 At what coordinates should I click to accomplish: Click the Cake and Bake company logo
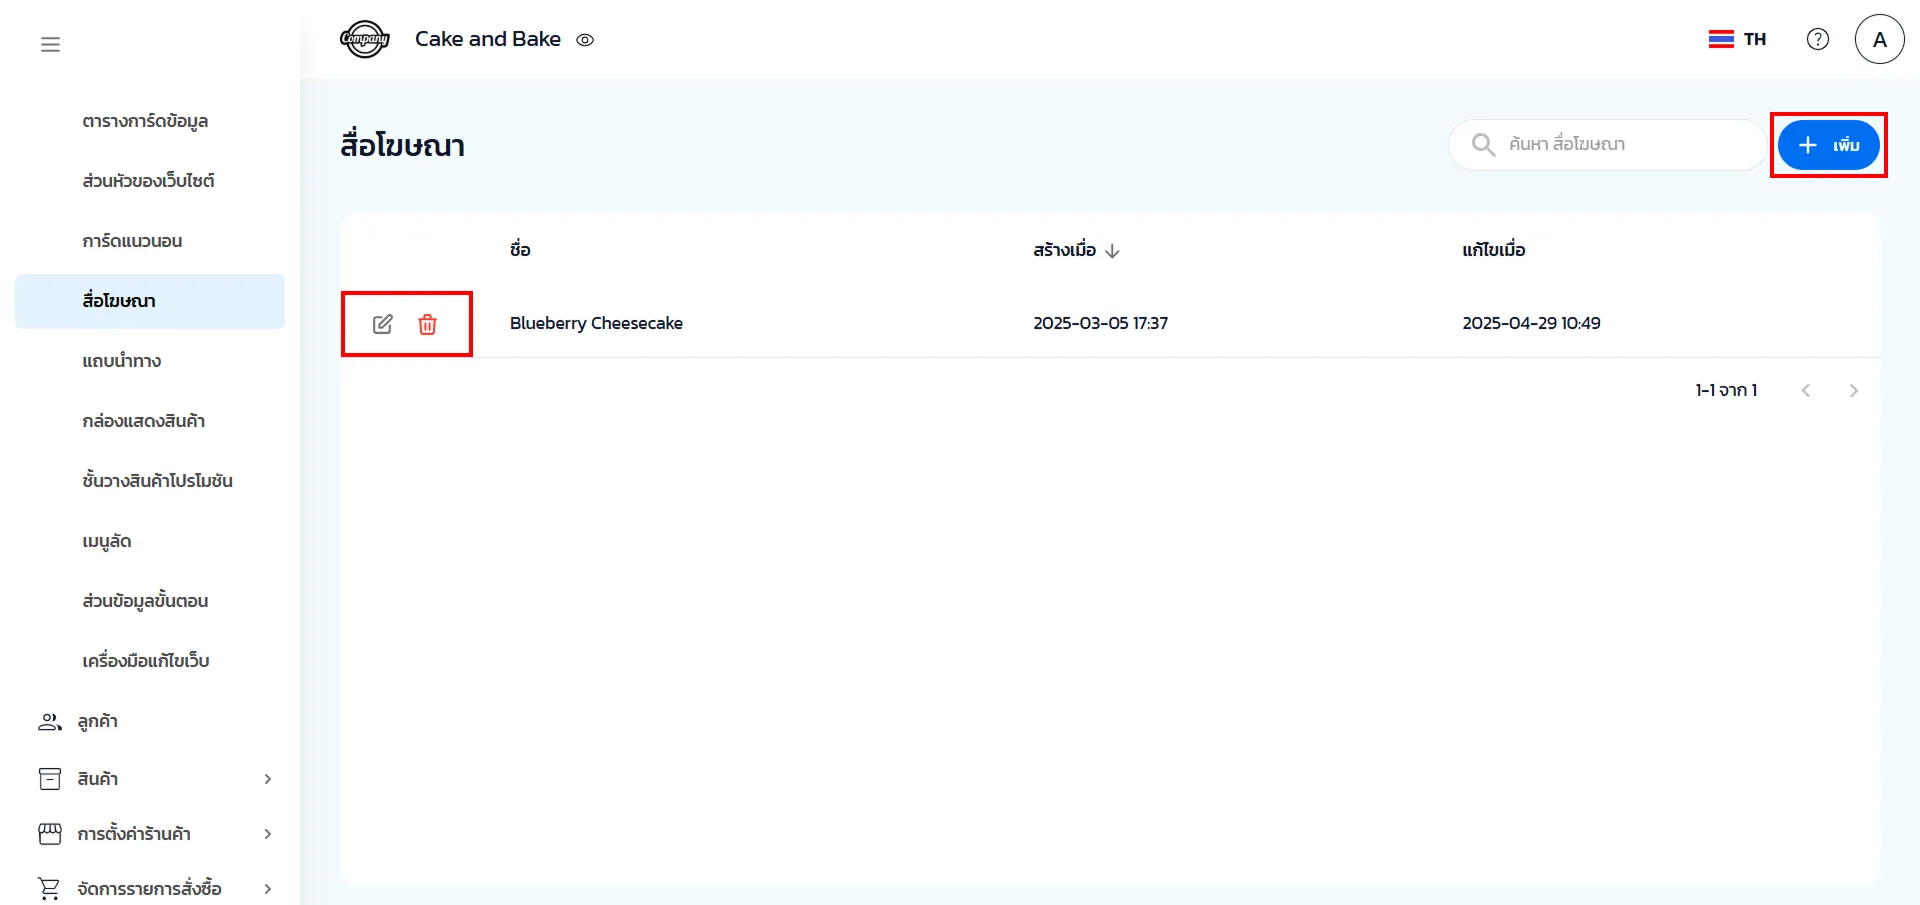[x=365, y=40]
